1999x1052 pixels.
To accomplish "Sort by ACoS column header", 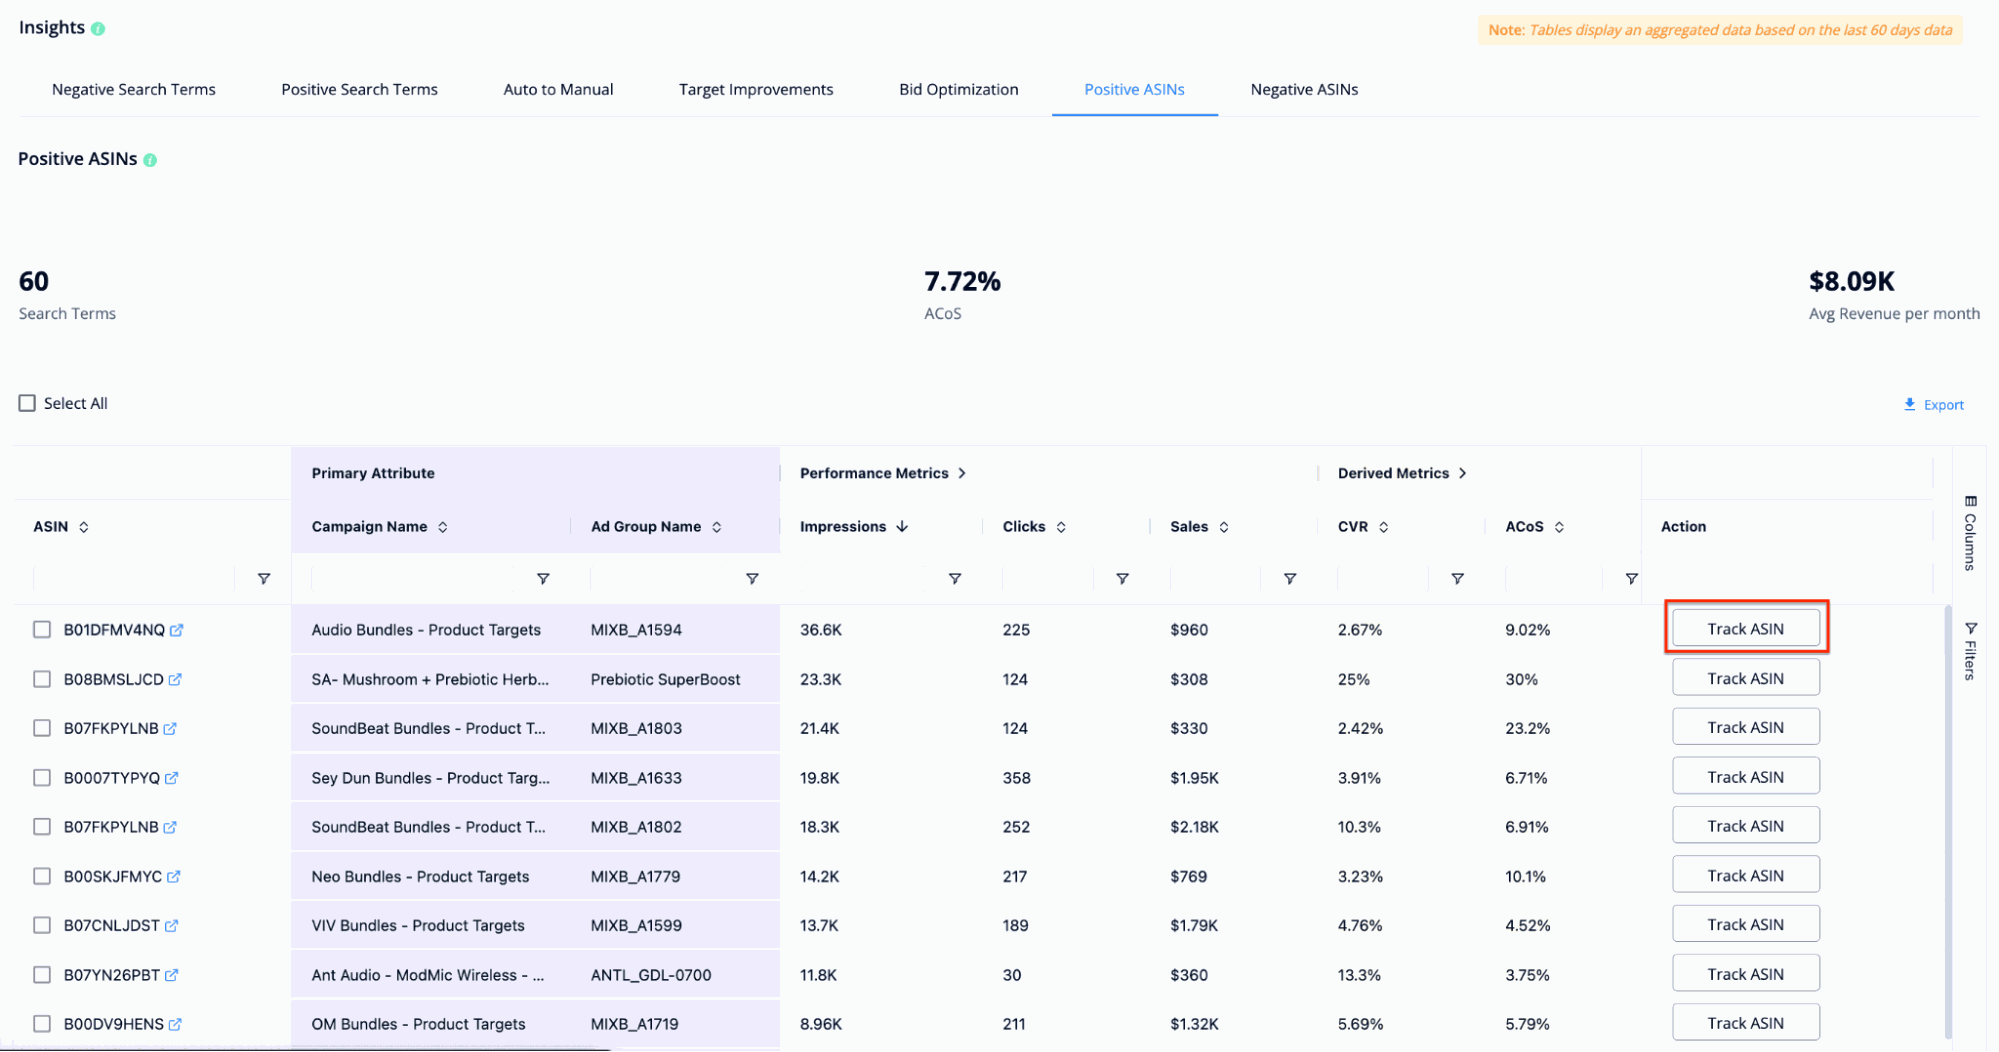I will point(1559,527).
